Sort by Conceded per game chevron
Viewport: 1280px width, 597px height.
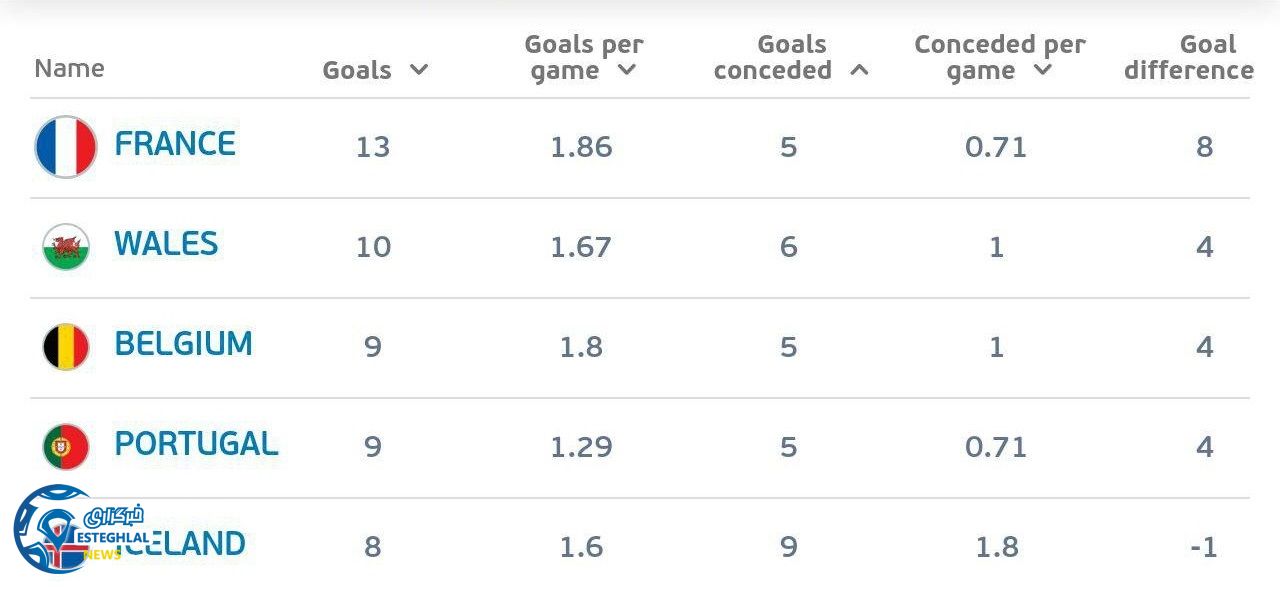(1042, 70)
